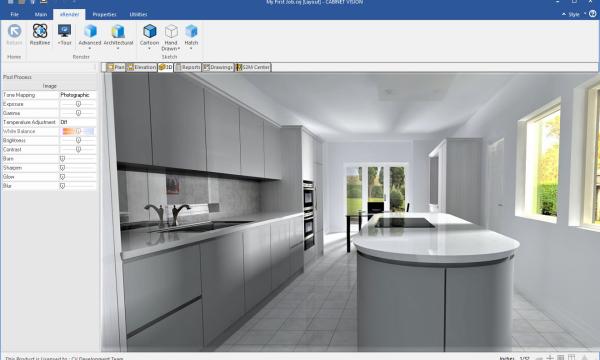
Task: Open the Utilities ribbon tab
Action: click(138, 14)
